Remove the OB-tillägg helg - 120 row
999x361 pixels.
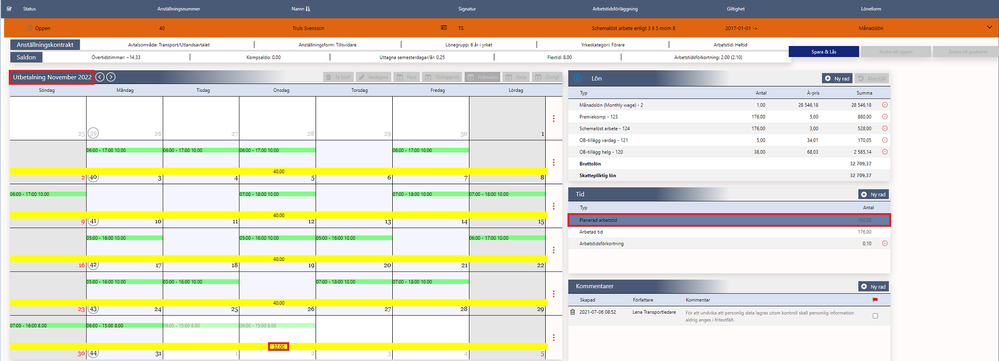[x=885, y=152]
